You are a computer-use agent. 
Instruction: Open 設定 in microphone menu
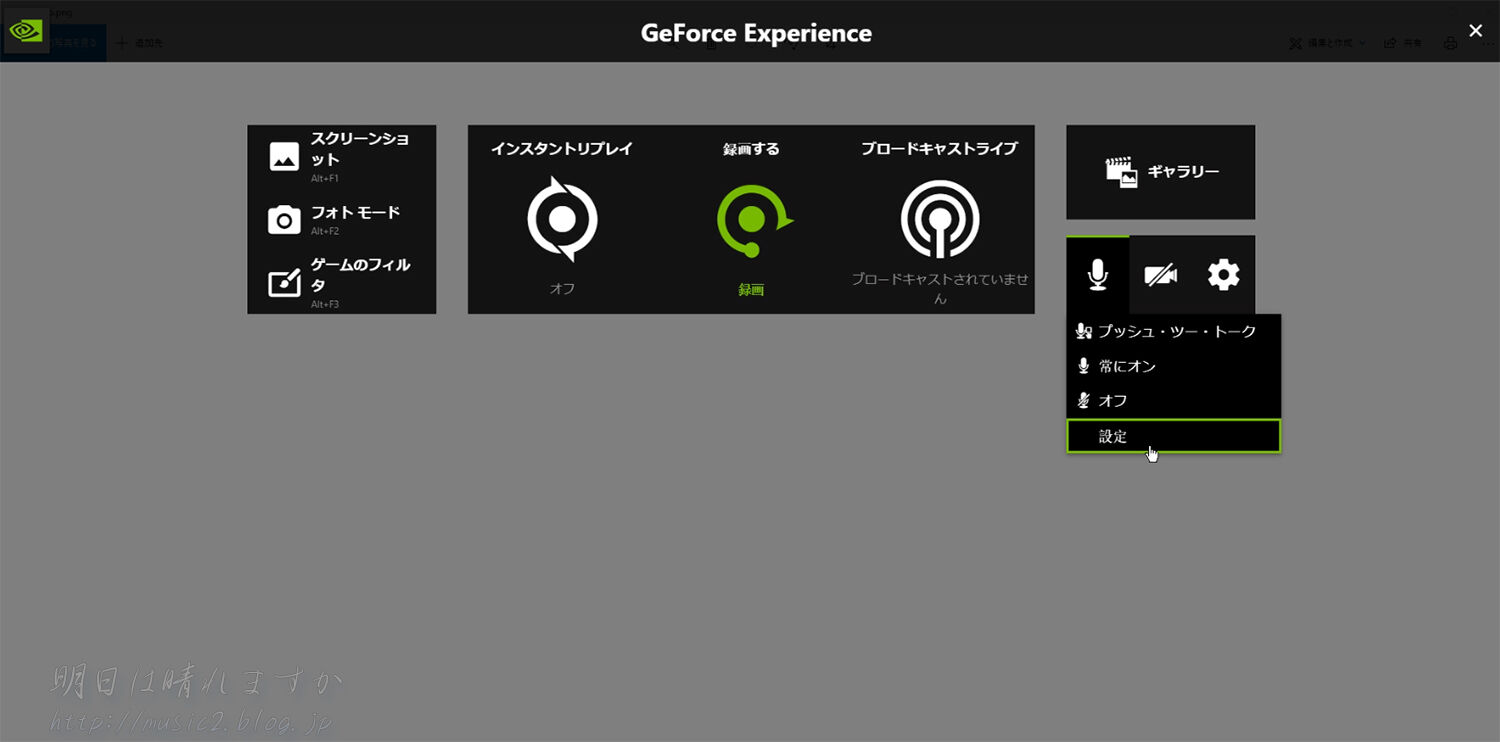[1173, 436]
